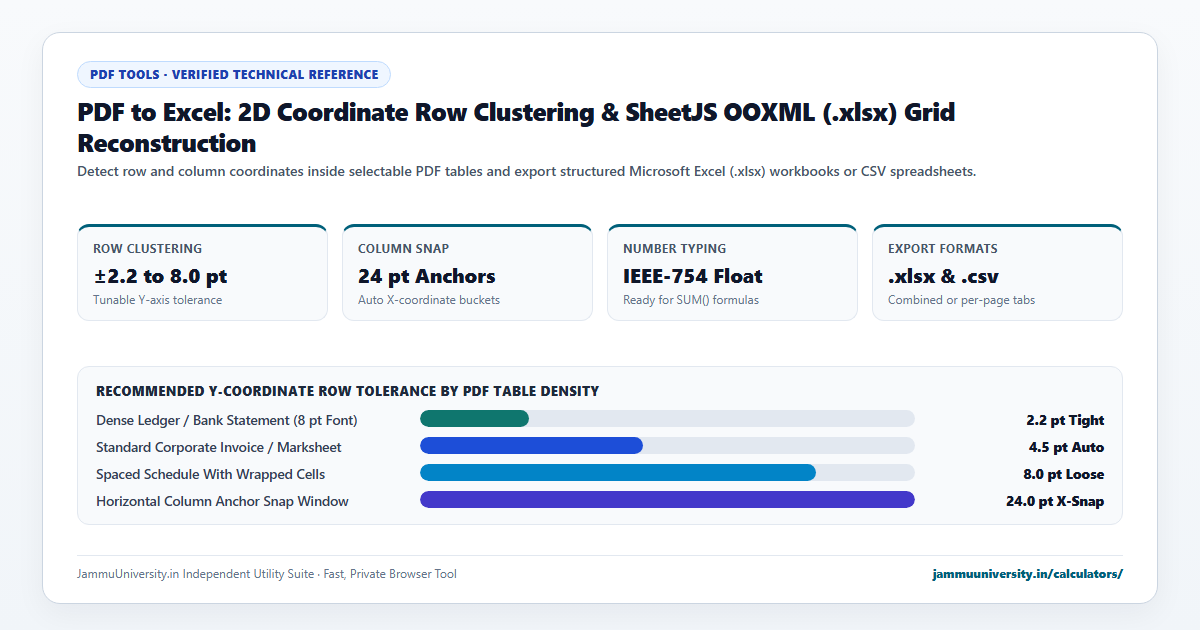Select the Row Clustering card label
Screen dimensions: 1200x630
147,248
